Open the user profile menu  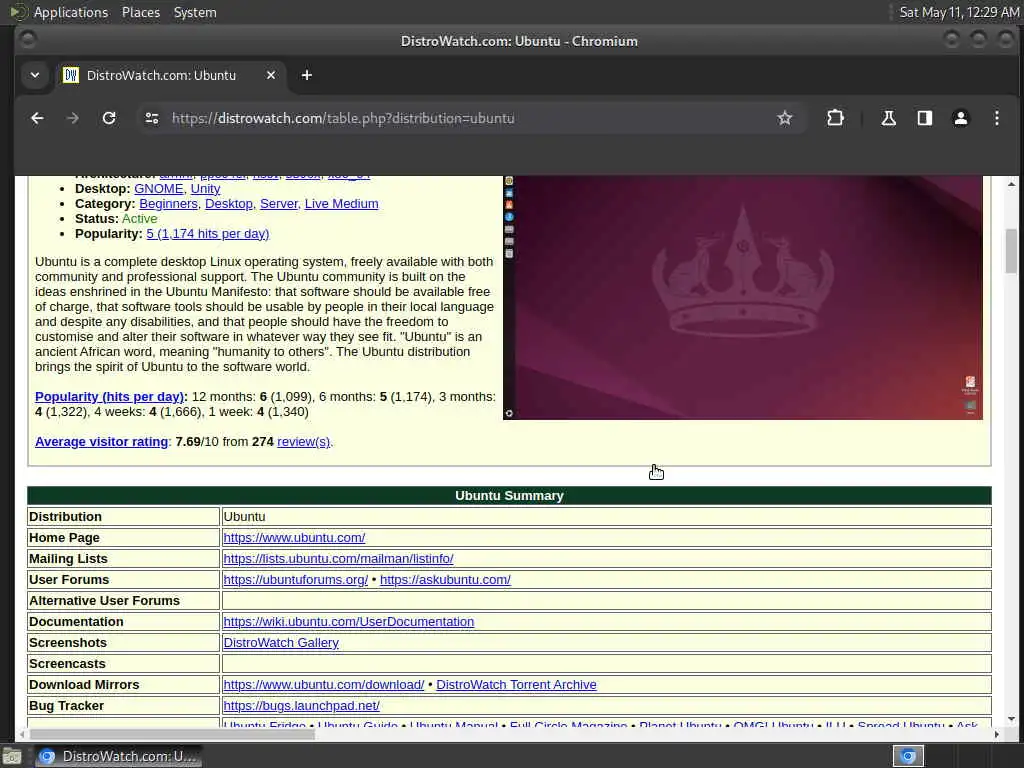[x=960, y=118]
